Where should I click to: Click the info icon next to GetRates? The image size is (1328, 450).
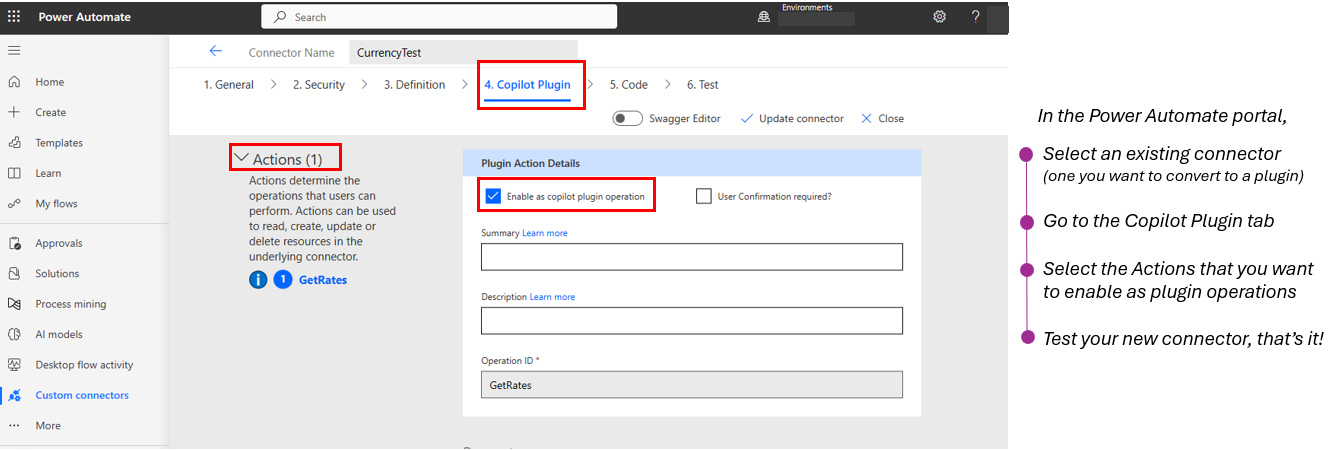click(258, 280)
